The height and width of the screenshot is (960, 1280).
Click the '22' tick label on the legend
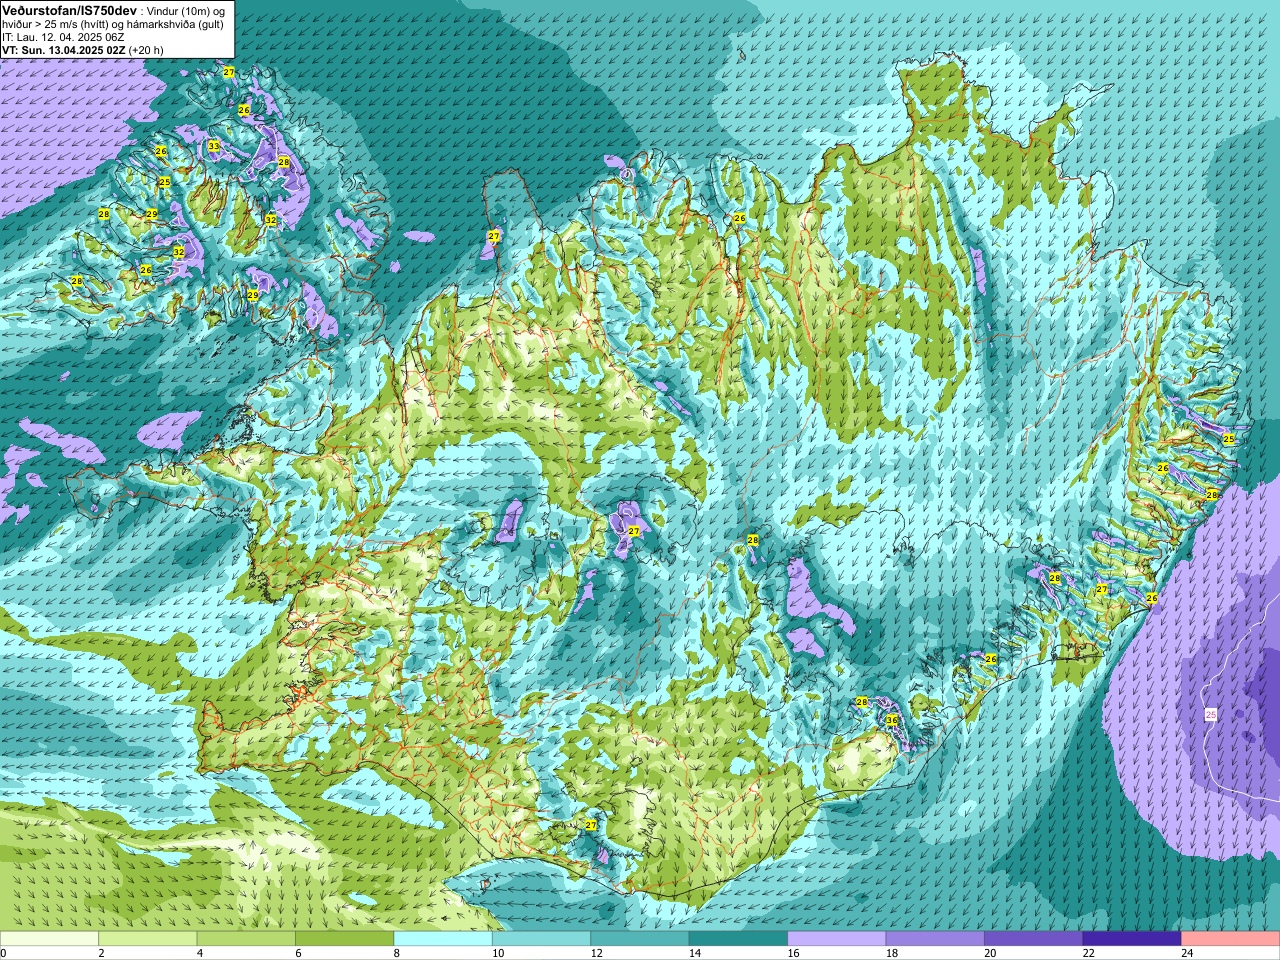[1089, 953]
